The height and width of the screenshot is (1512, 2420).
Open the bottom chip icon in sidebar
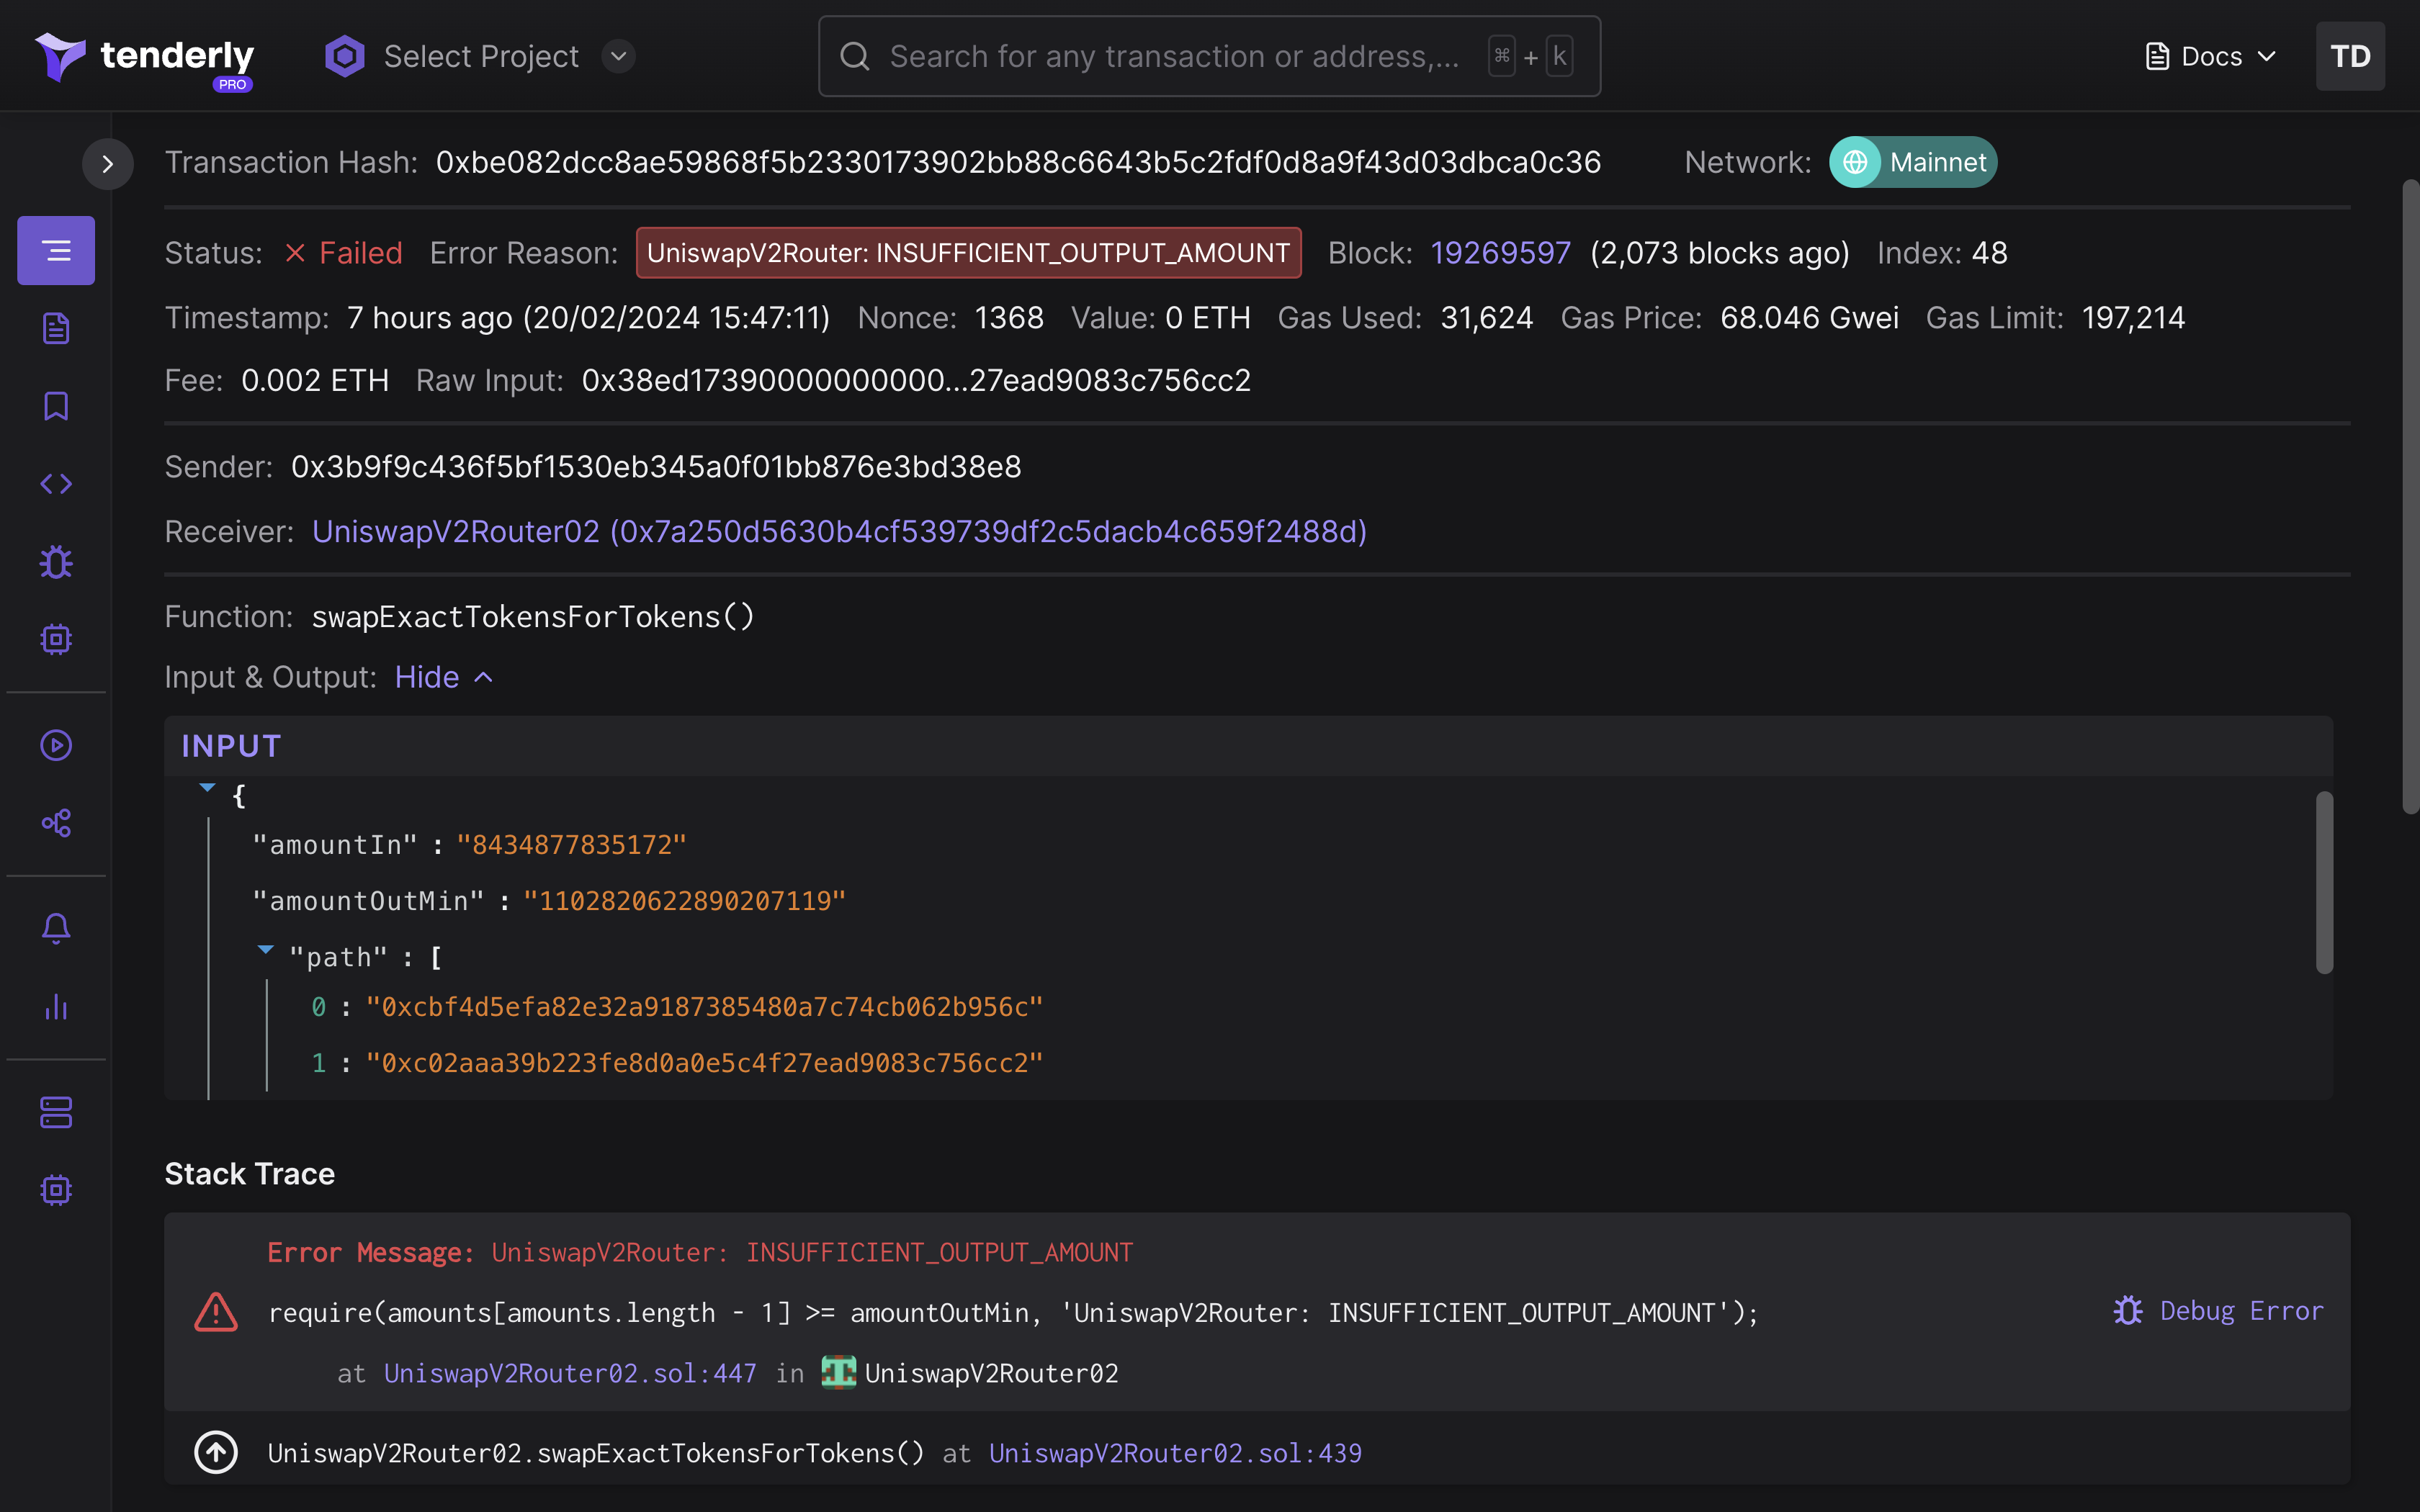click(56, 1190)
